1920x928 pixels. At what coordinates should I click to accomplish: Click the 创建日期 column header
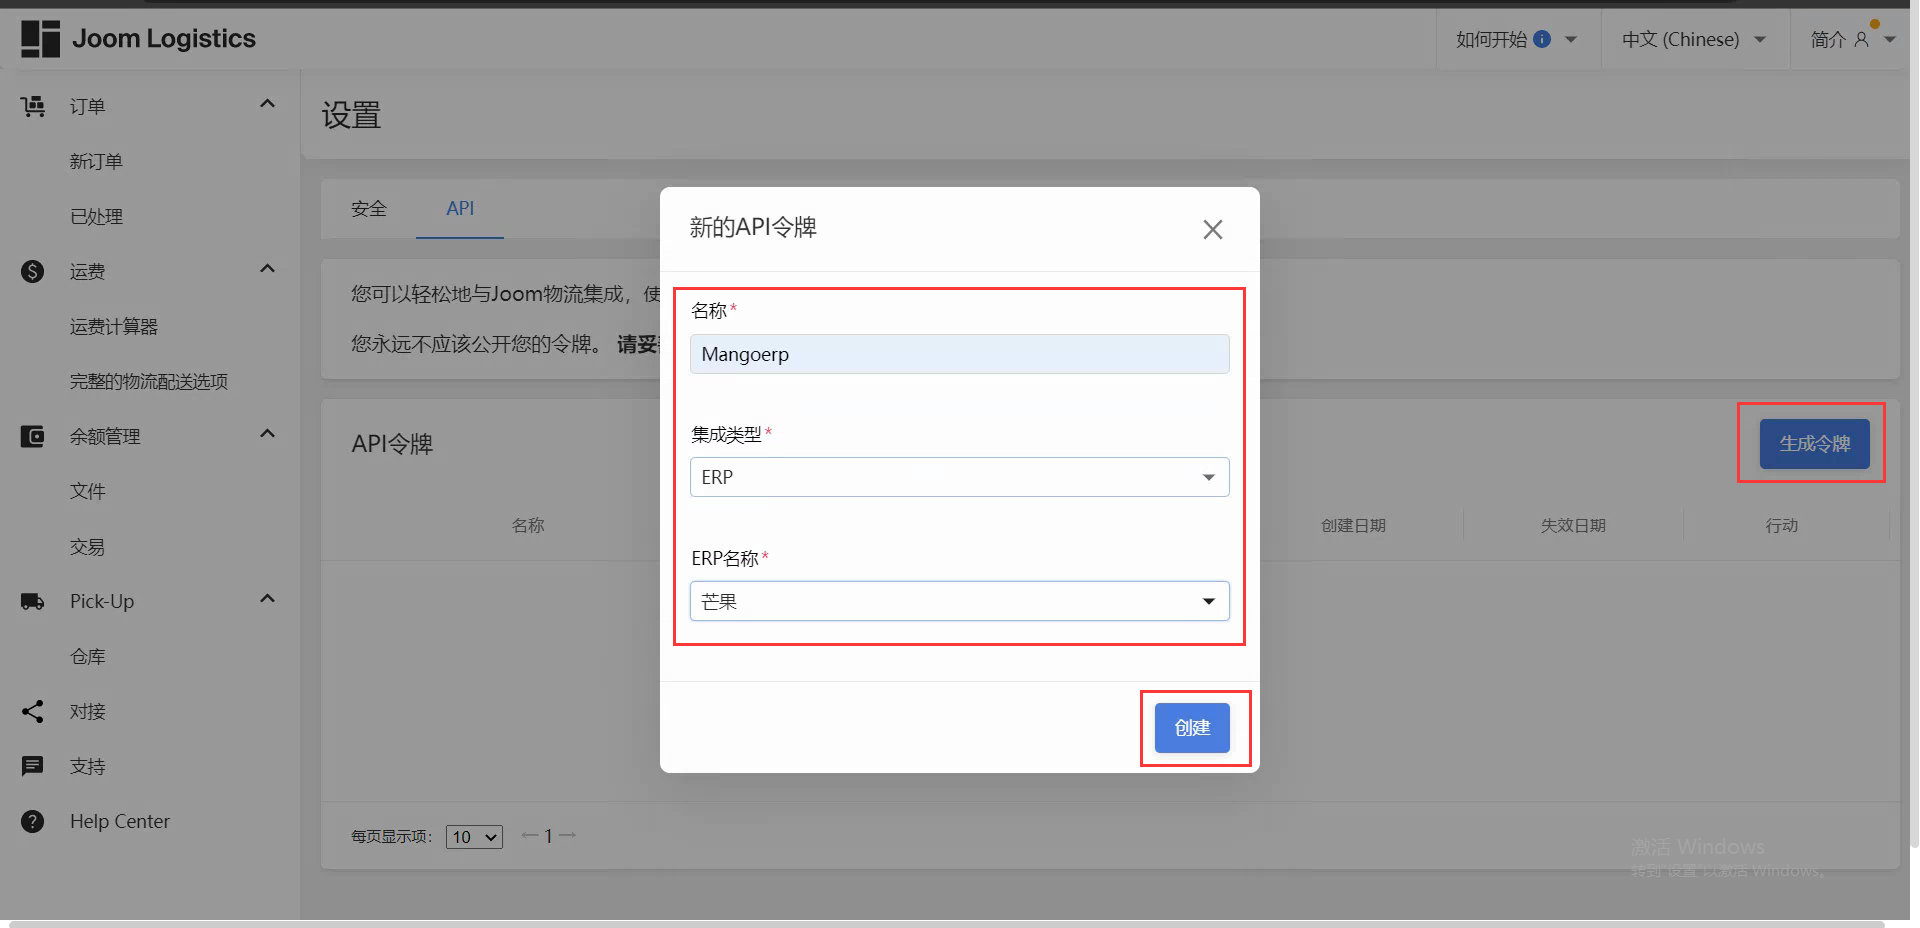(x=1353, y=525)
